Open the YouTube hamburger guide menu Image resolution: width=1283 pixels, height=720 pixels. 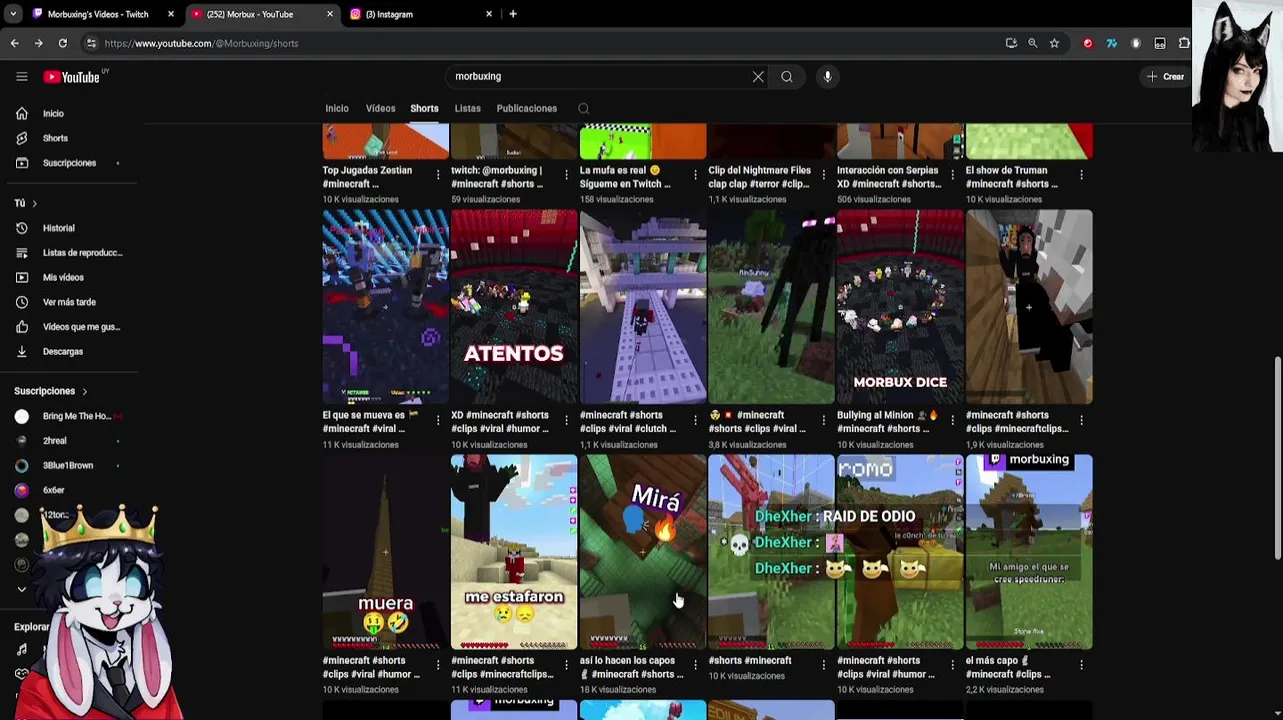coord(21,76)
